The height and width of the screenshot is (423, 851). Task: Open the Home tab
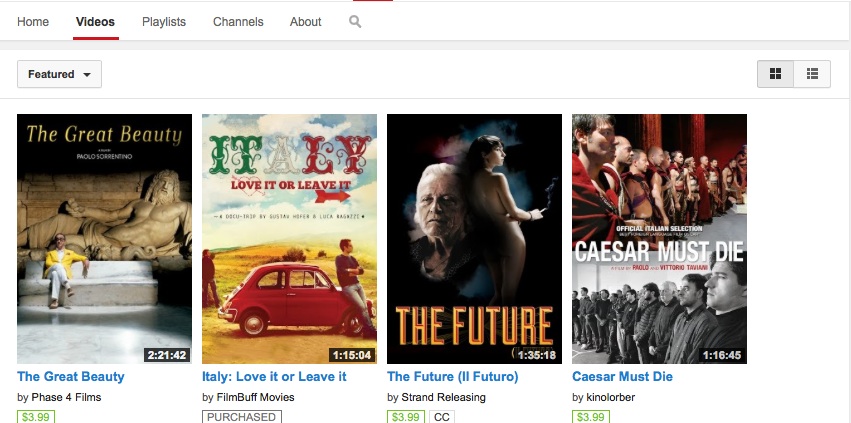point(33,22)
